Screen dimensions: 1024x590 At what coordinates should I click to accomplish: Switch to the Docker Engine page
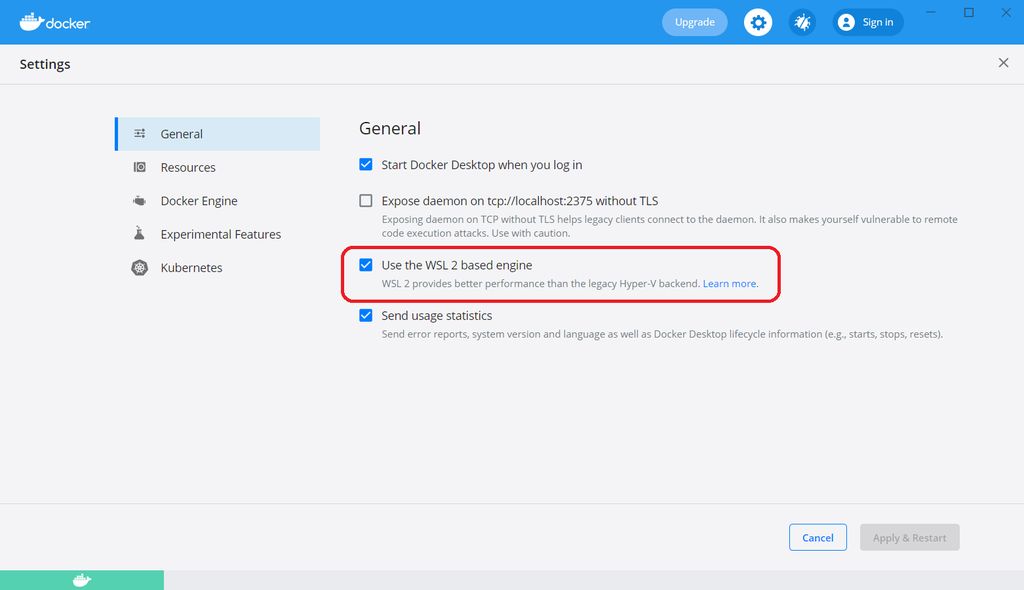(x=199, y=200)
